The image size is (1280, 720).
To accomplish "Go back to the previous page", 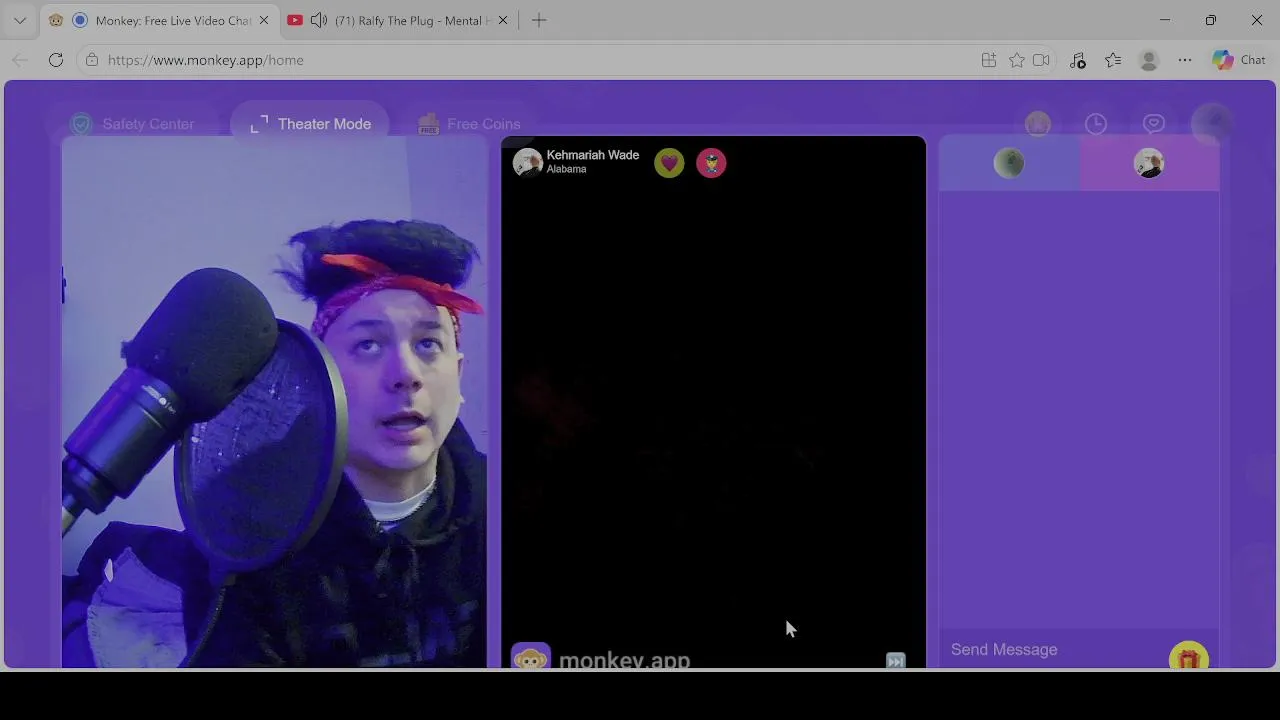I will (20, 60).
